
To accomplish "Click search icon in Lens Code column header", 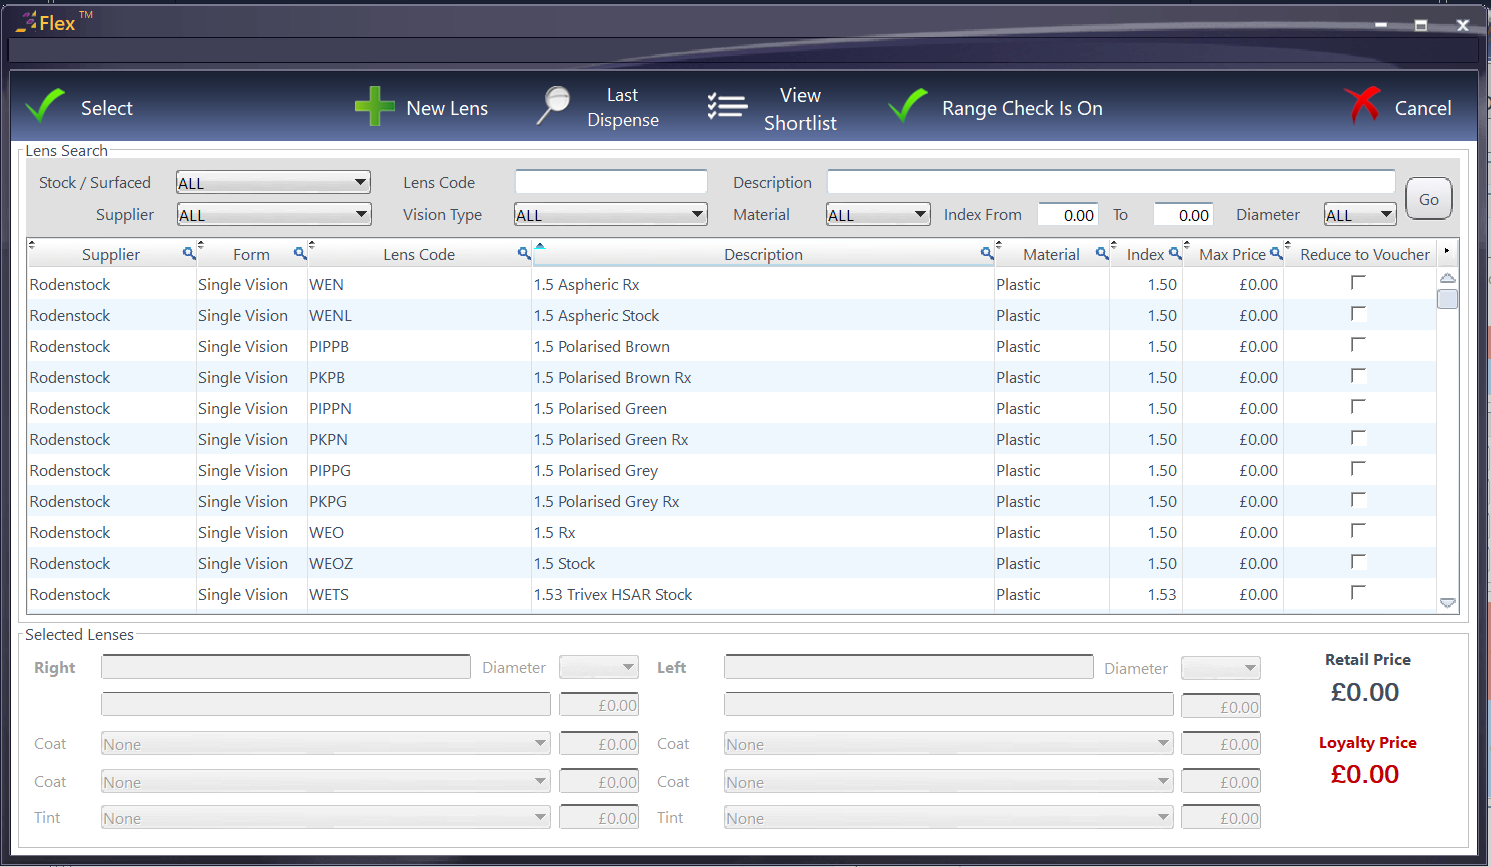I will point(523,254).
